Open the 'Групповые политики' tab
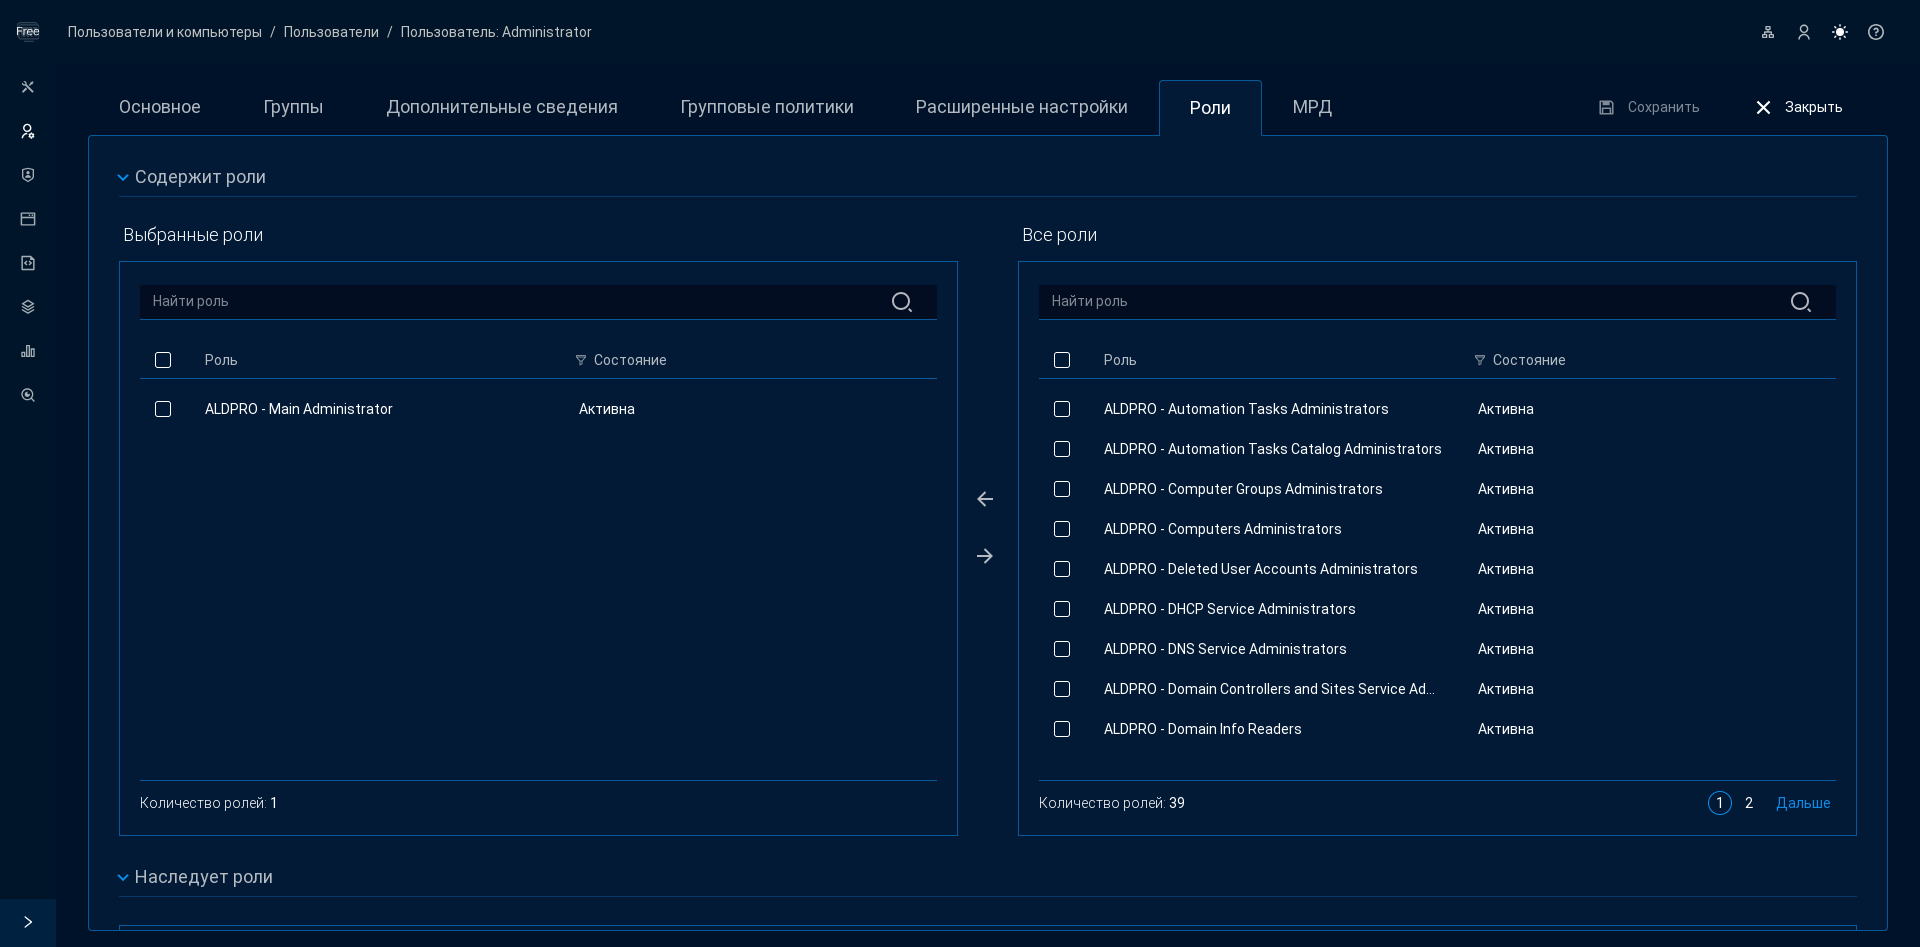Screen dimensions: 1920x947 pyautogui.click(x=766, y=107)
